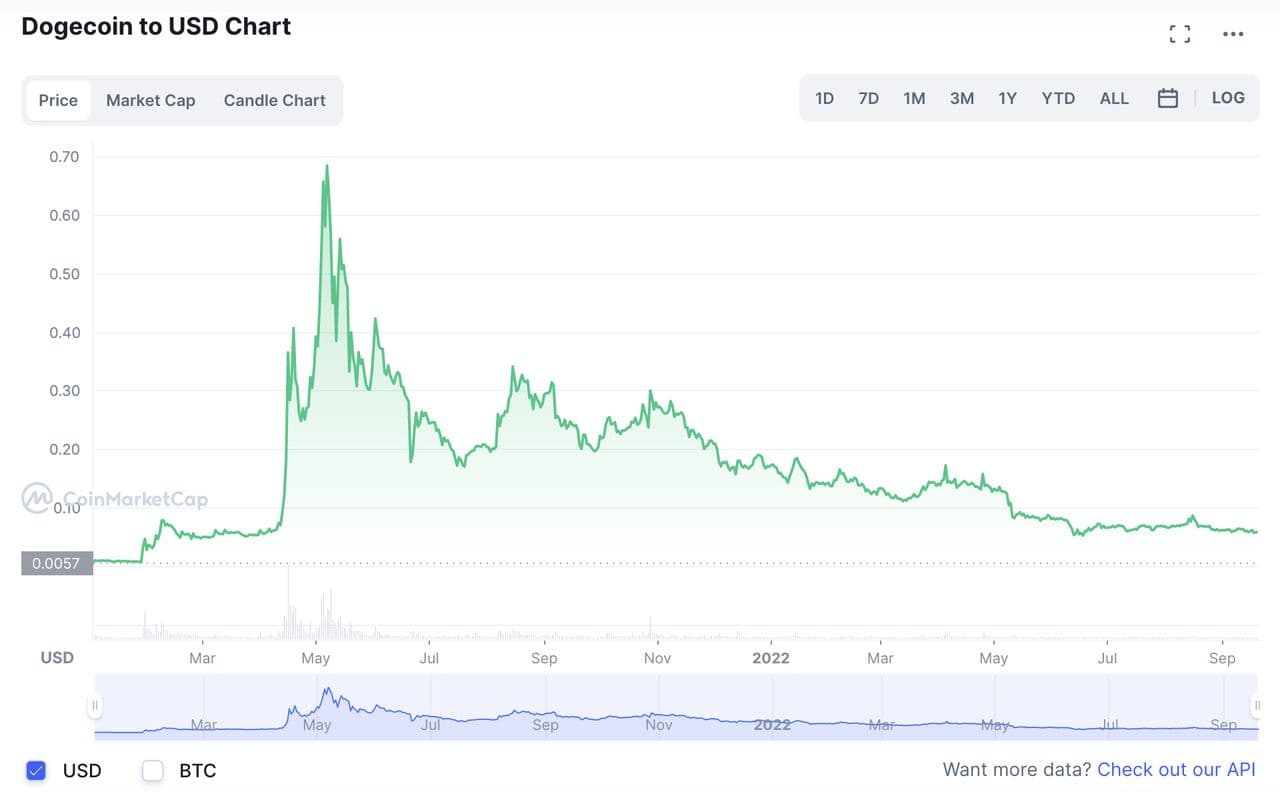Click the right range slider handle
The width and height of the screenshot is (1280, 792).
(x=1257, y=706)
